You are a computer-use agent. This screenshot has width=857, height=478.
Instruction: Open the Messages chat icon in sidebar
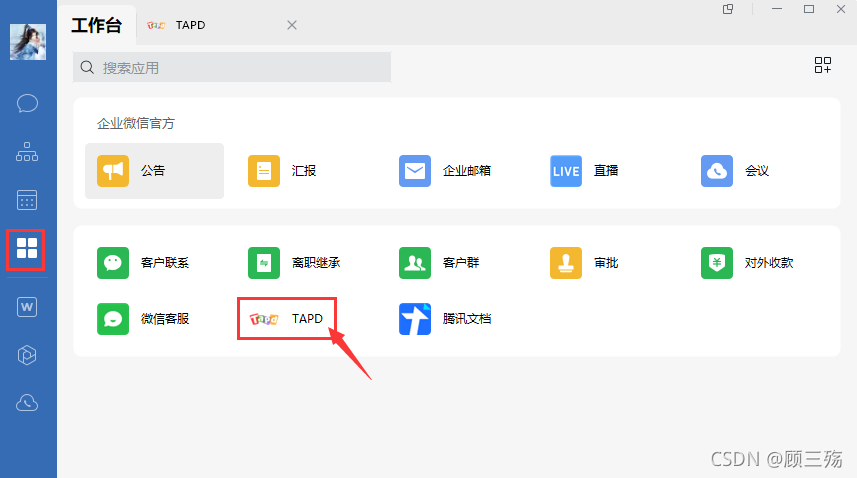tap(27, 103)
